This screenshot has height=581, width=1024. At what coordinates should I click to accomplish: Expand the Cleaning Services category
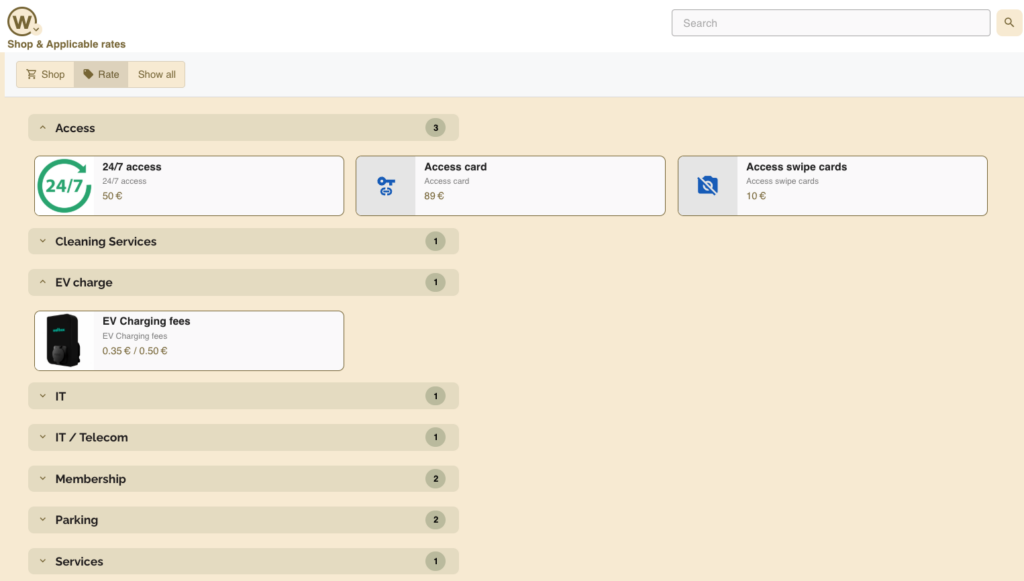pos(42,242)
